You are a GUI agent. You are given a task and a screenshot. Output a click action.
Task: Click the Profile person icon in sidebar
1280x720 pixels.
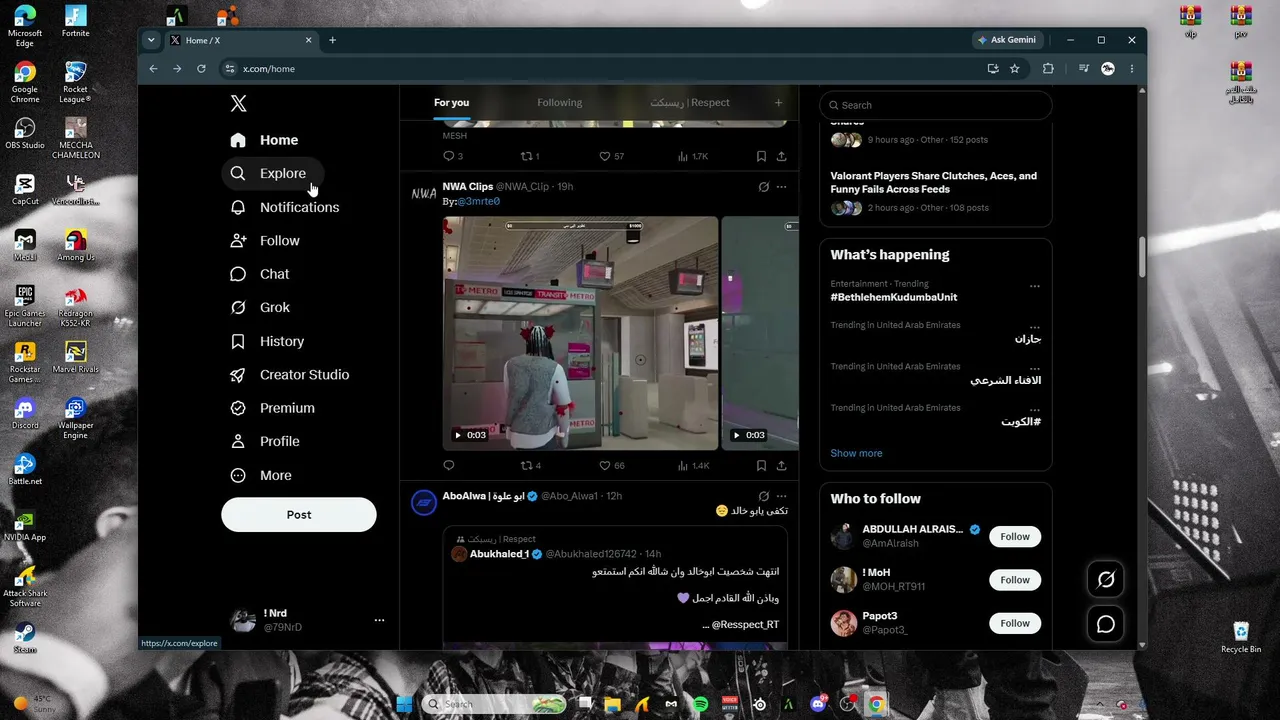238,441
